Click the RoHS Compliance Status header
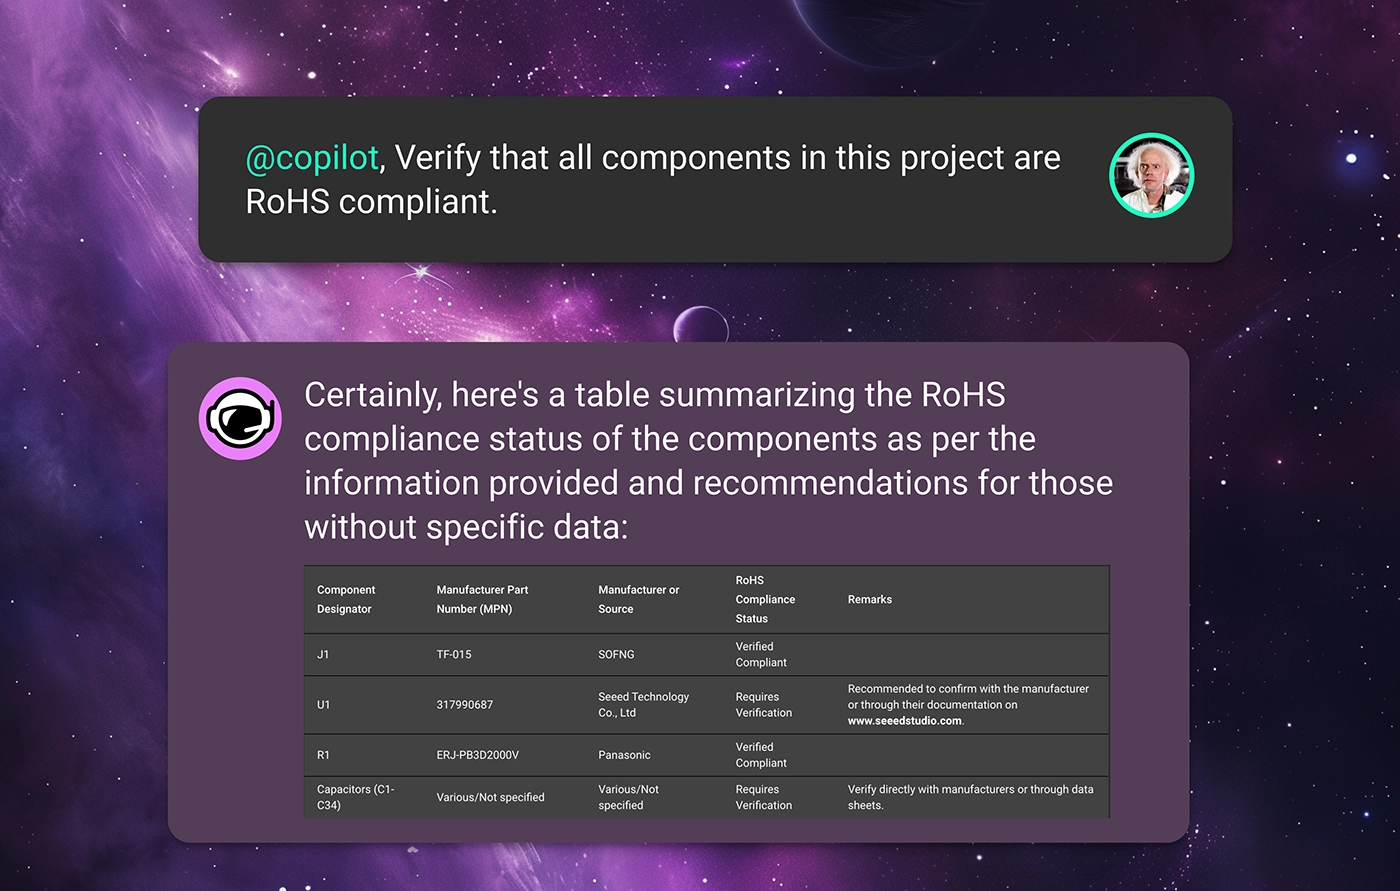The width and height of the screenshot is (1400, 891). click(x=765, y=599)
